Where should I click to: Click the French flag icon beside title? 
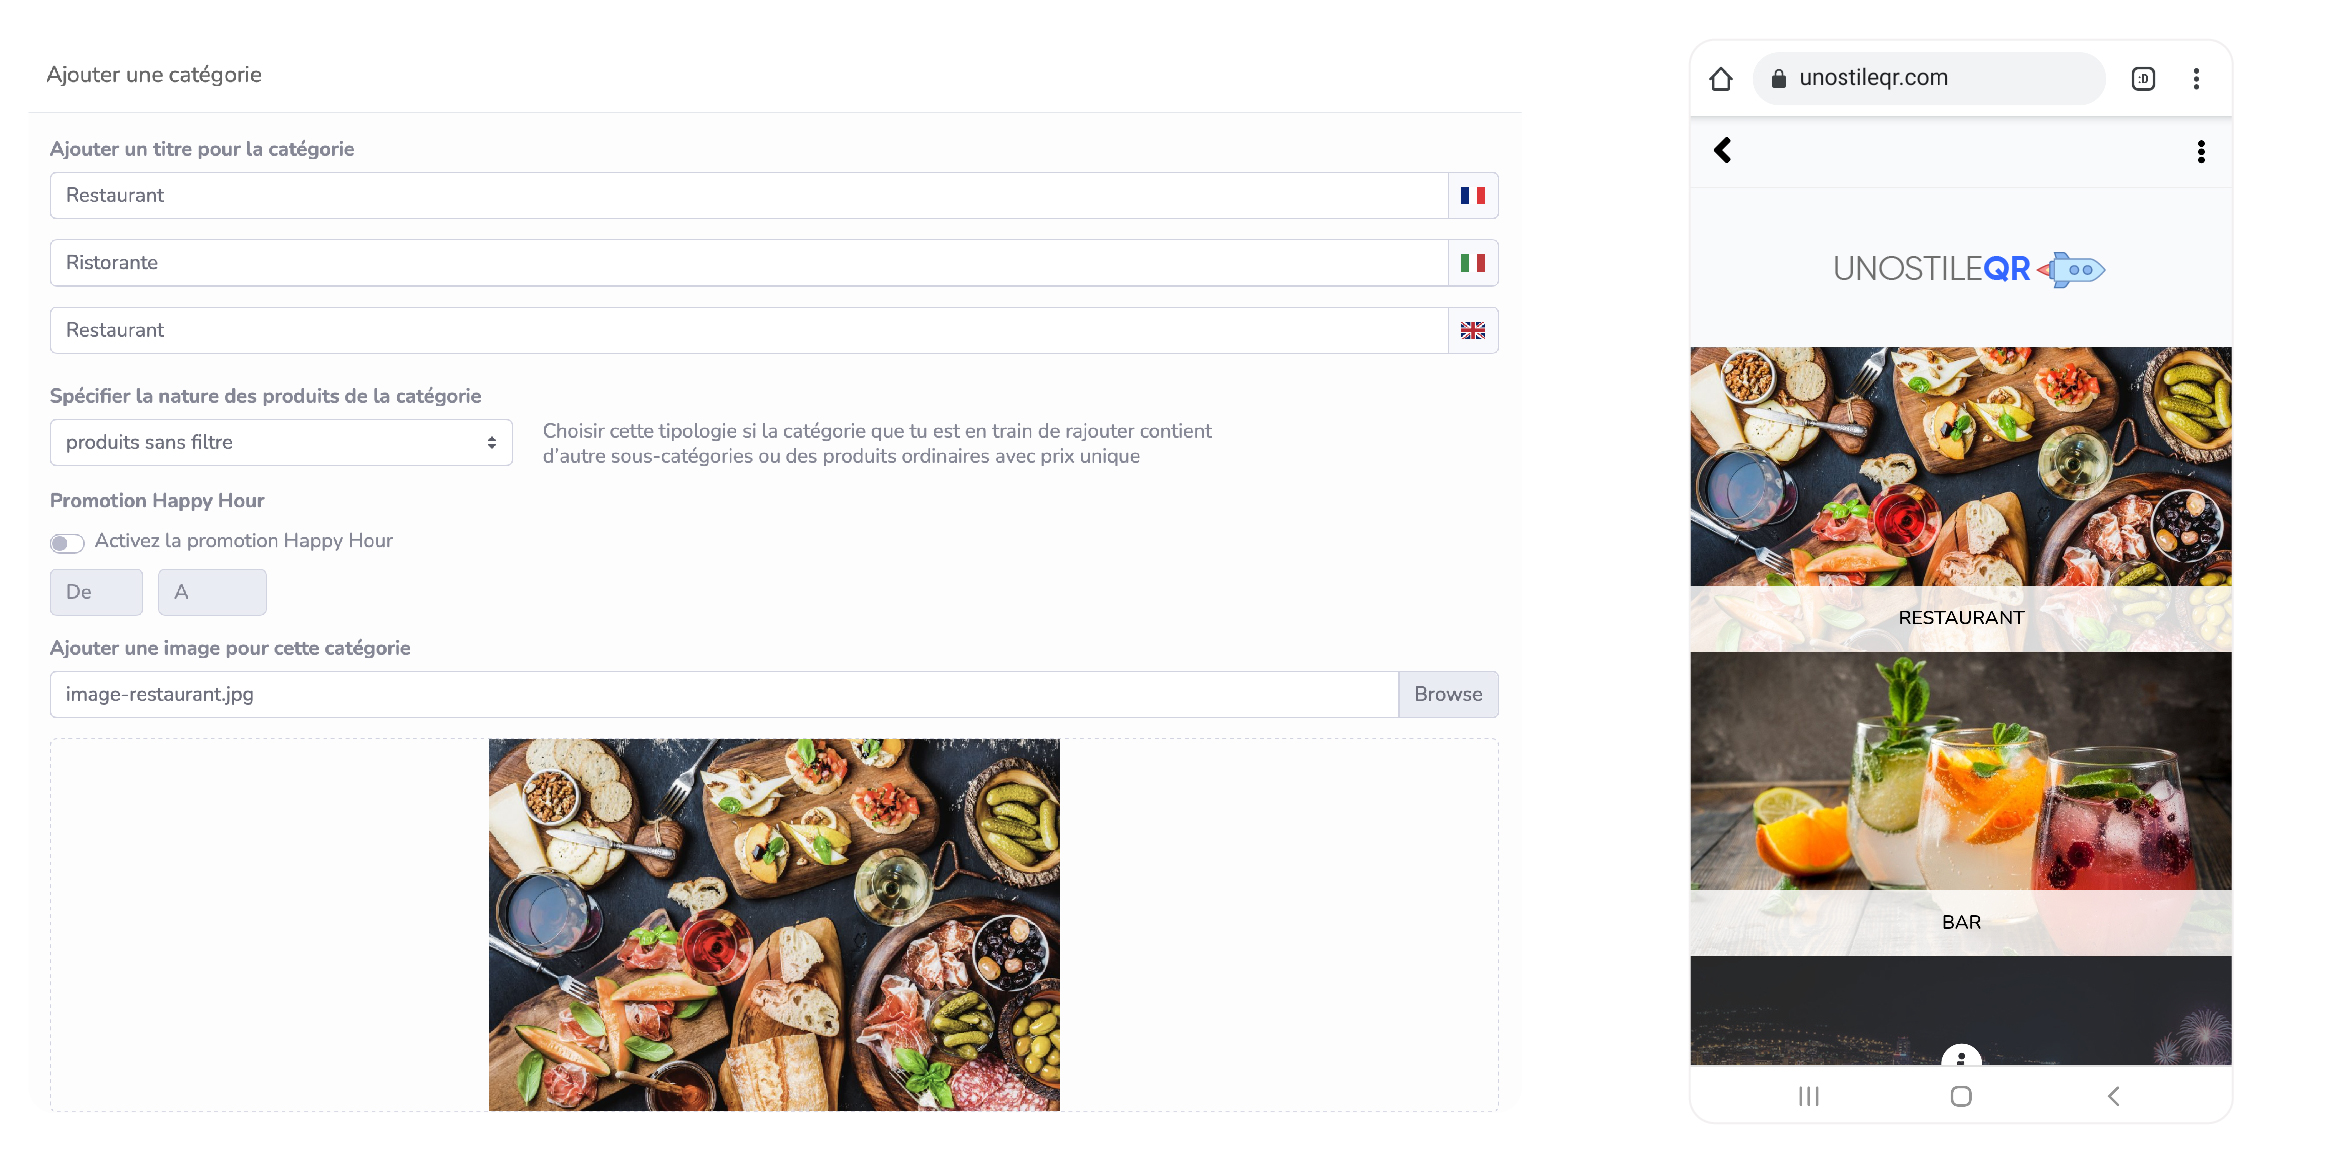1472,195
